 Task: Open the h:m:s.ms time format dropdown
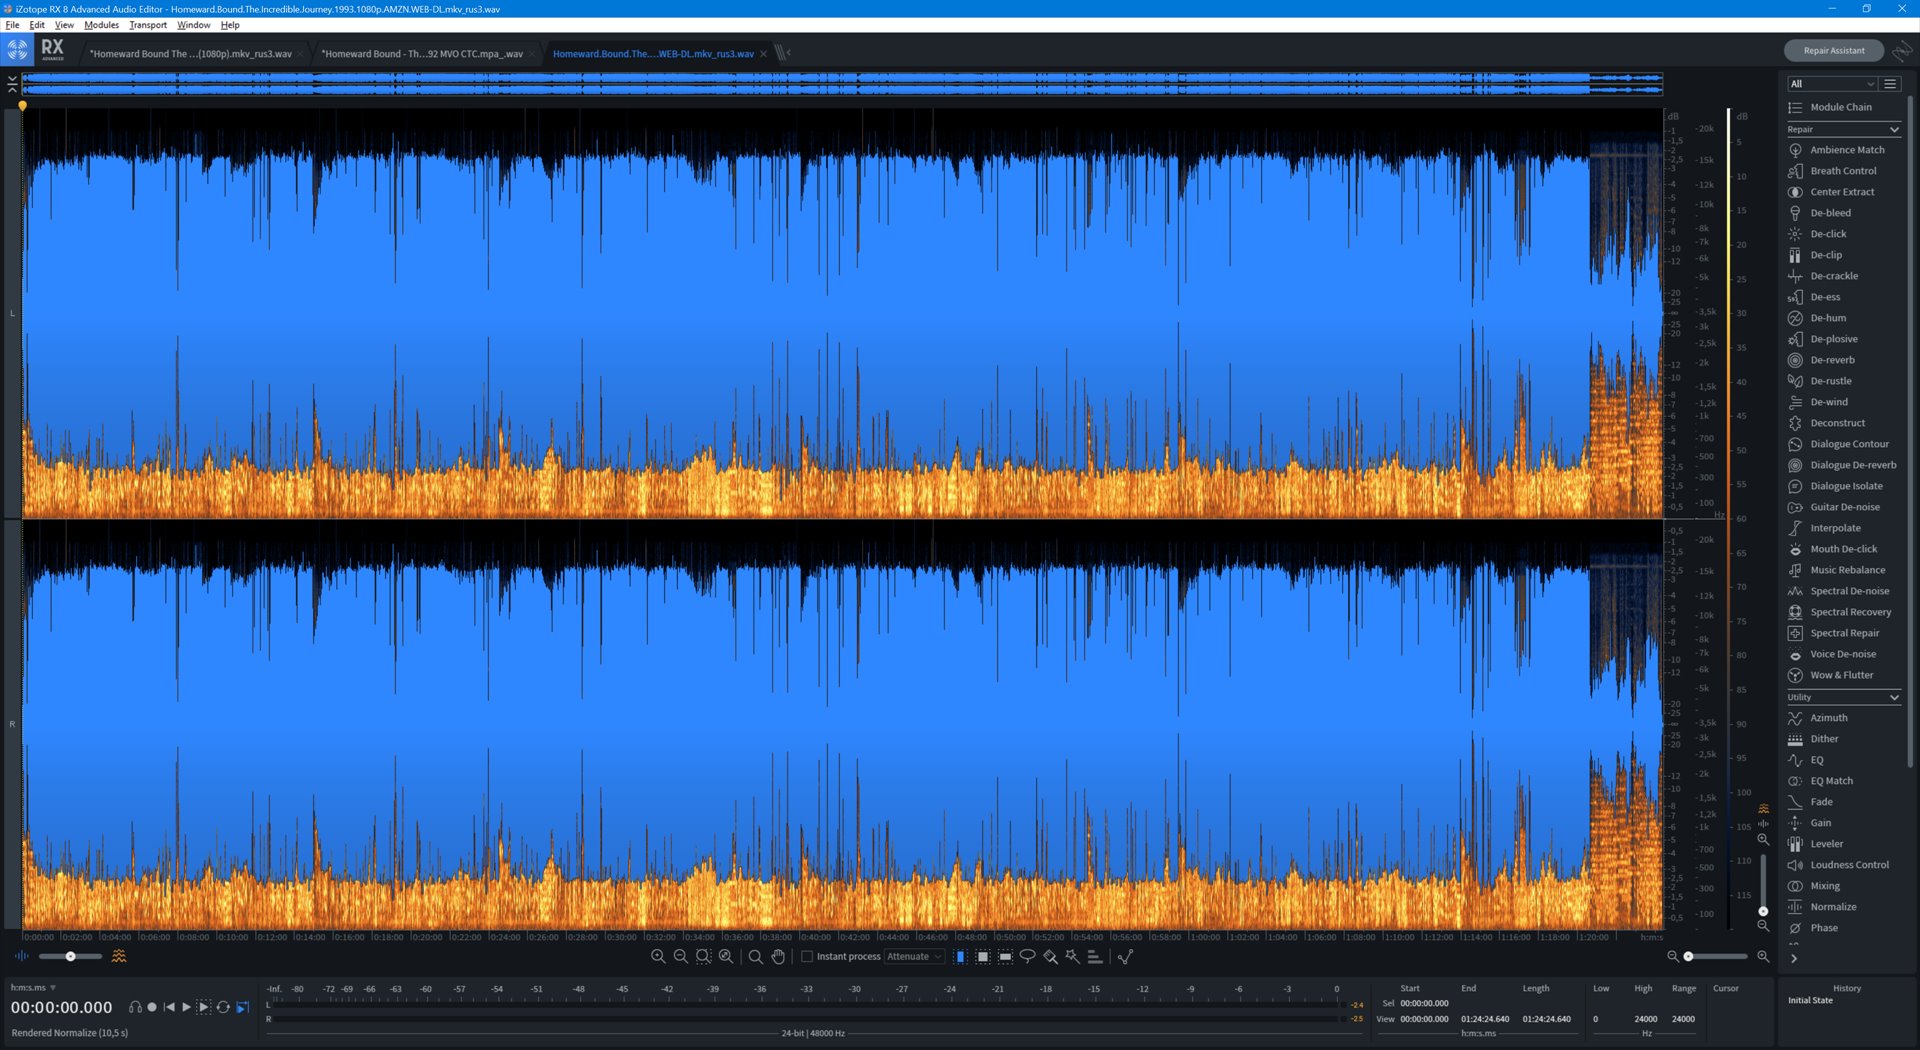33,988
